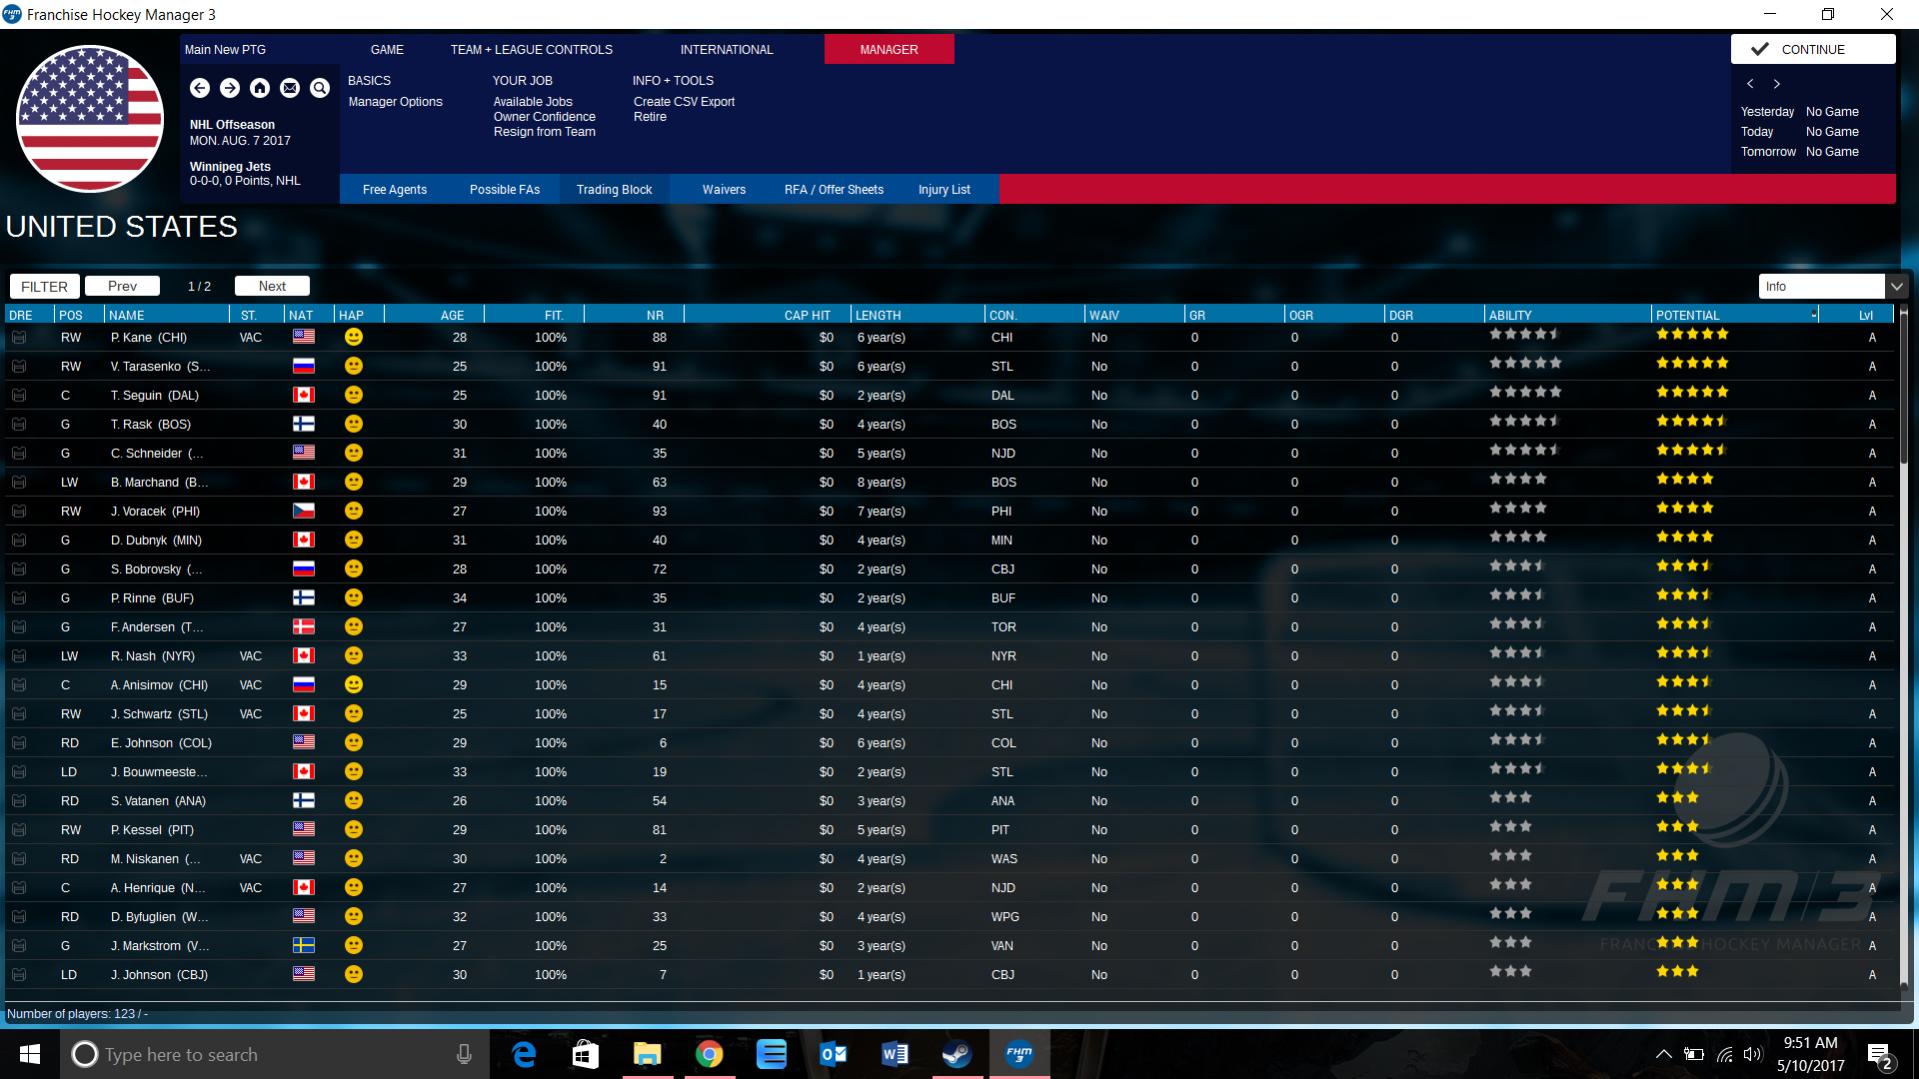Open Microsoft Edge from taskbar
Image resolution: width=1919 pixels, height=1079 pixels.
point(524,1054)
